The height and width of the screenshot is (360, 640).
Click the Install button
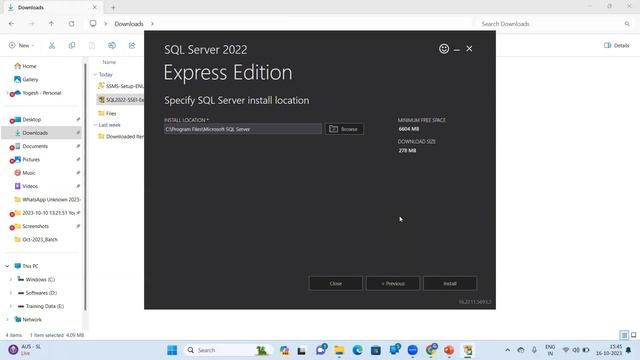point(450,283)
